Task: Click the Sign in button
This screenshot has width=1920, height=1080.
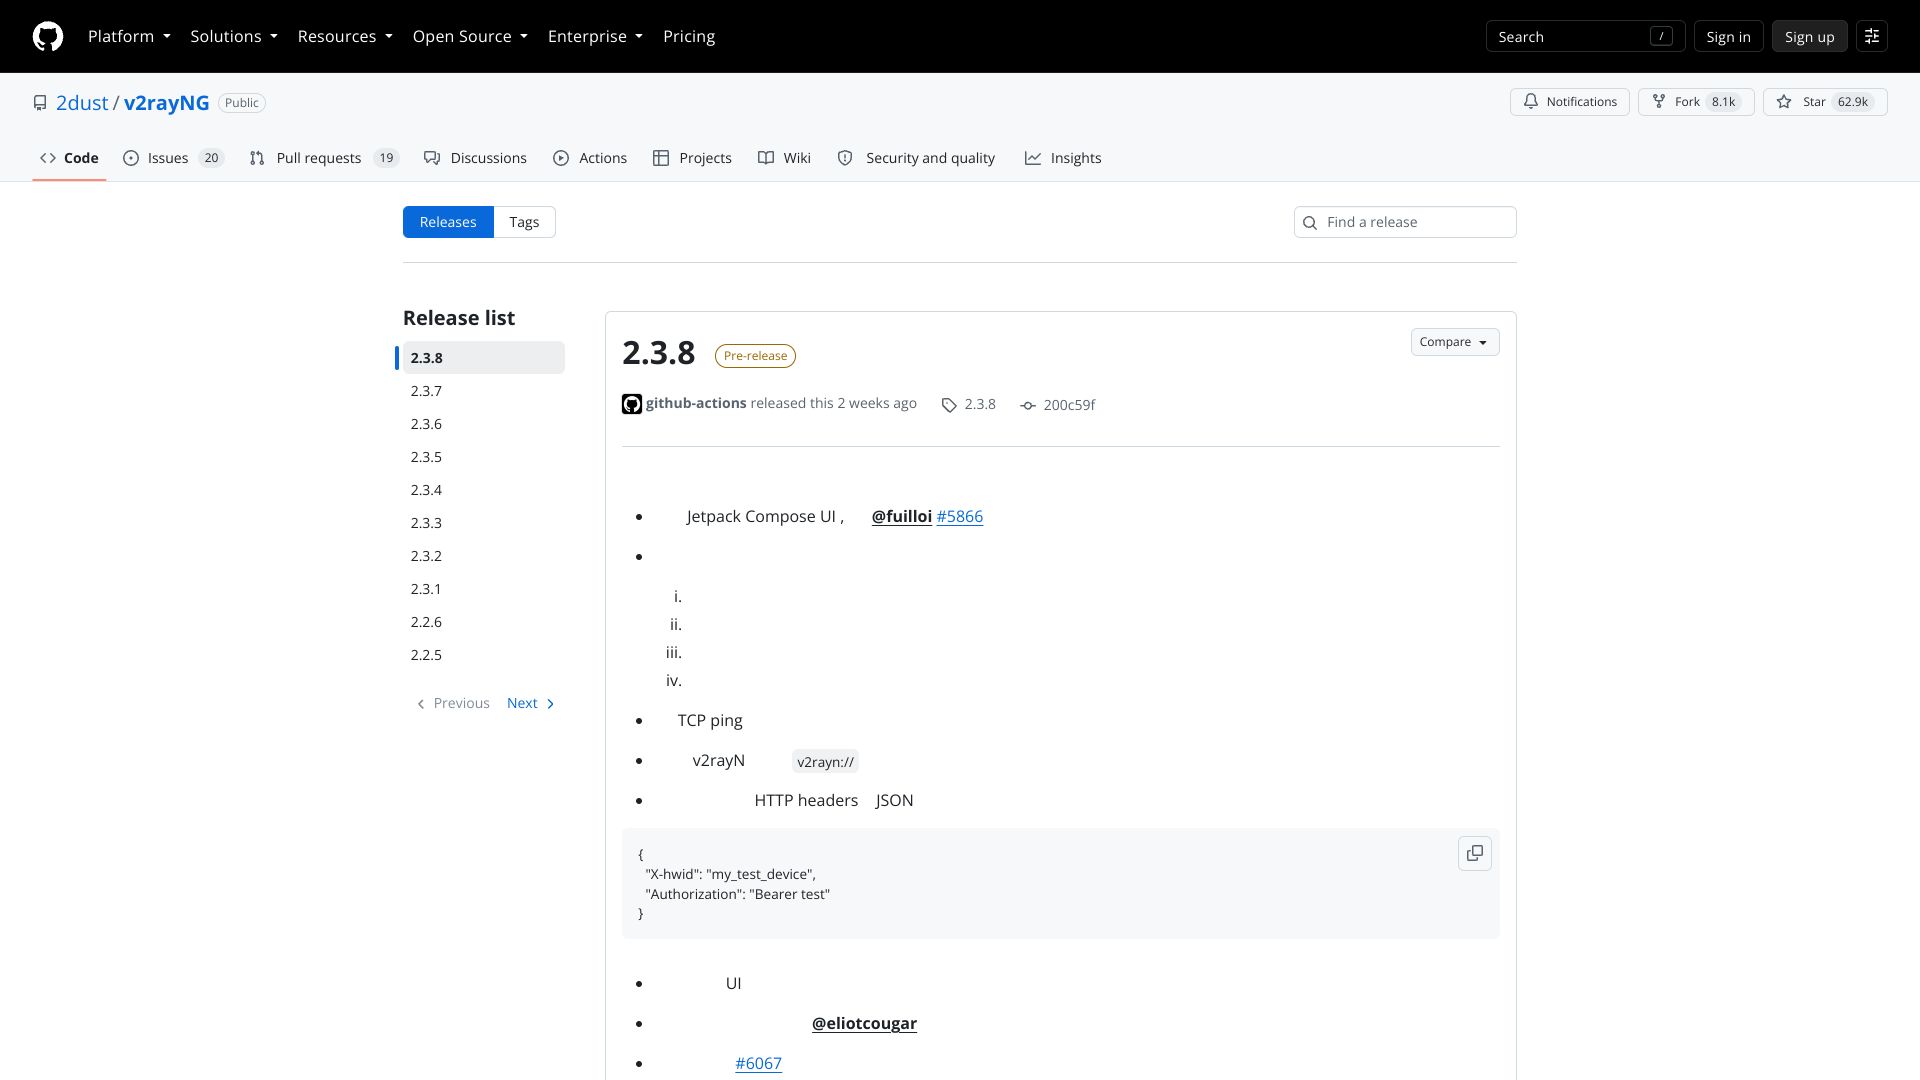Action: point(1728,37)
